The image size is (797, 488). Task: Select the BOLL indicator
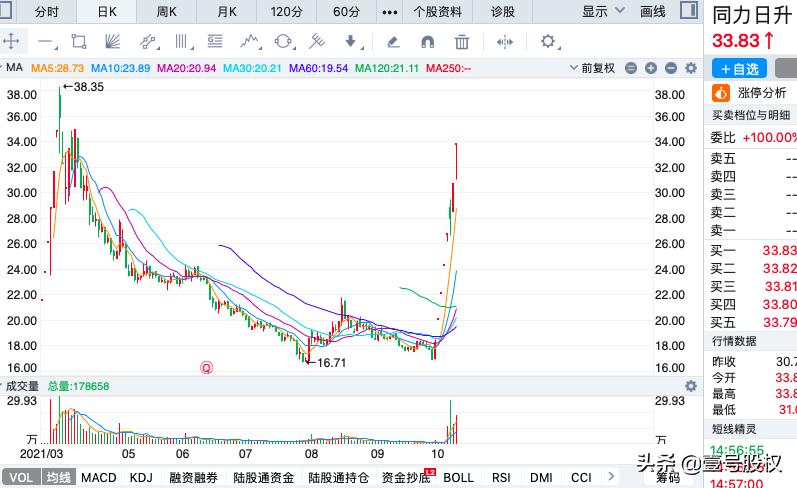[x=458, y=477]
